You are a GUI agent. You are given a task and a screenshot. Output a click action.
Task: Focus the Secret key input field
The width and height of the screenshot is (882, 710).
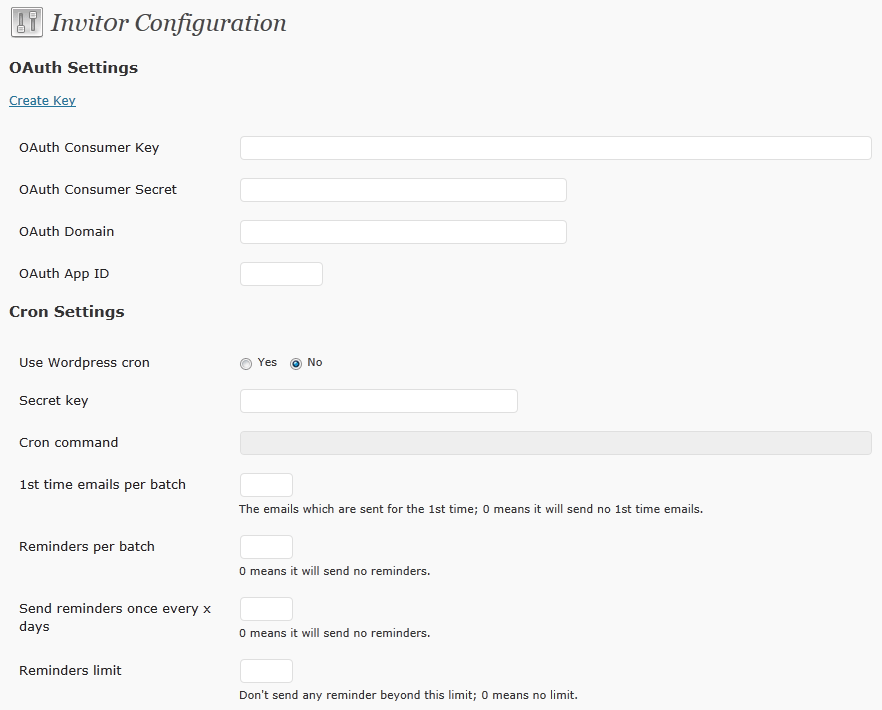(x=379, y=401)
